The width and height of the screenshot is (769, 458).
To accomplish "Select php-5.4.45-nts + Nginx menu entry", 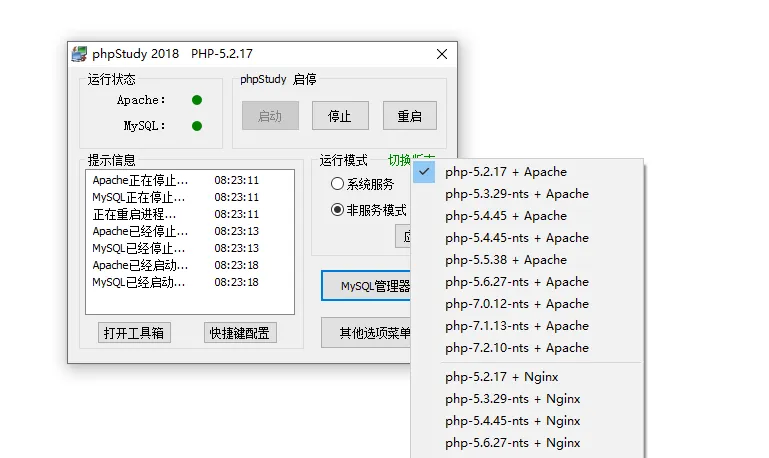I will pos(527,421).
